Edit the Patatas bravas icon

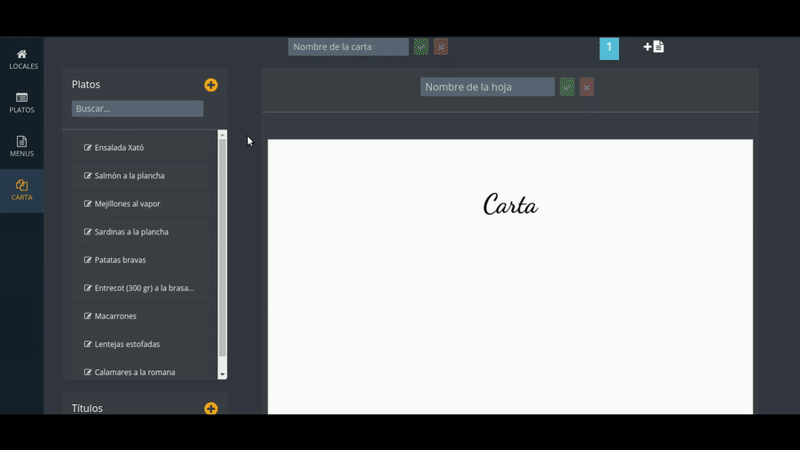(x=88, y=260)
